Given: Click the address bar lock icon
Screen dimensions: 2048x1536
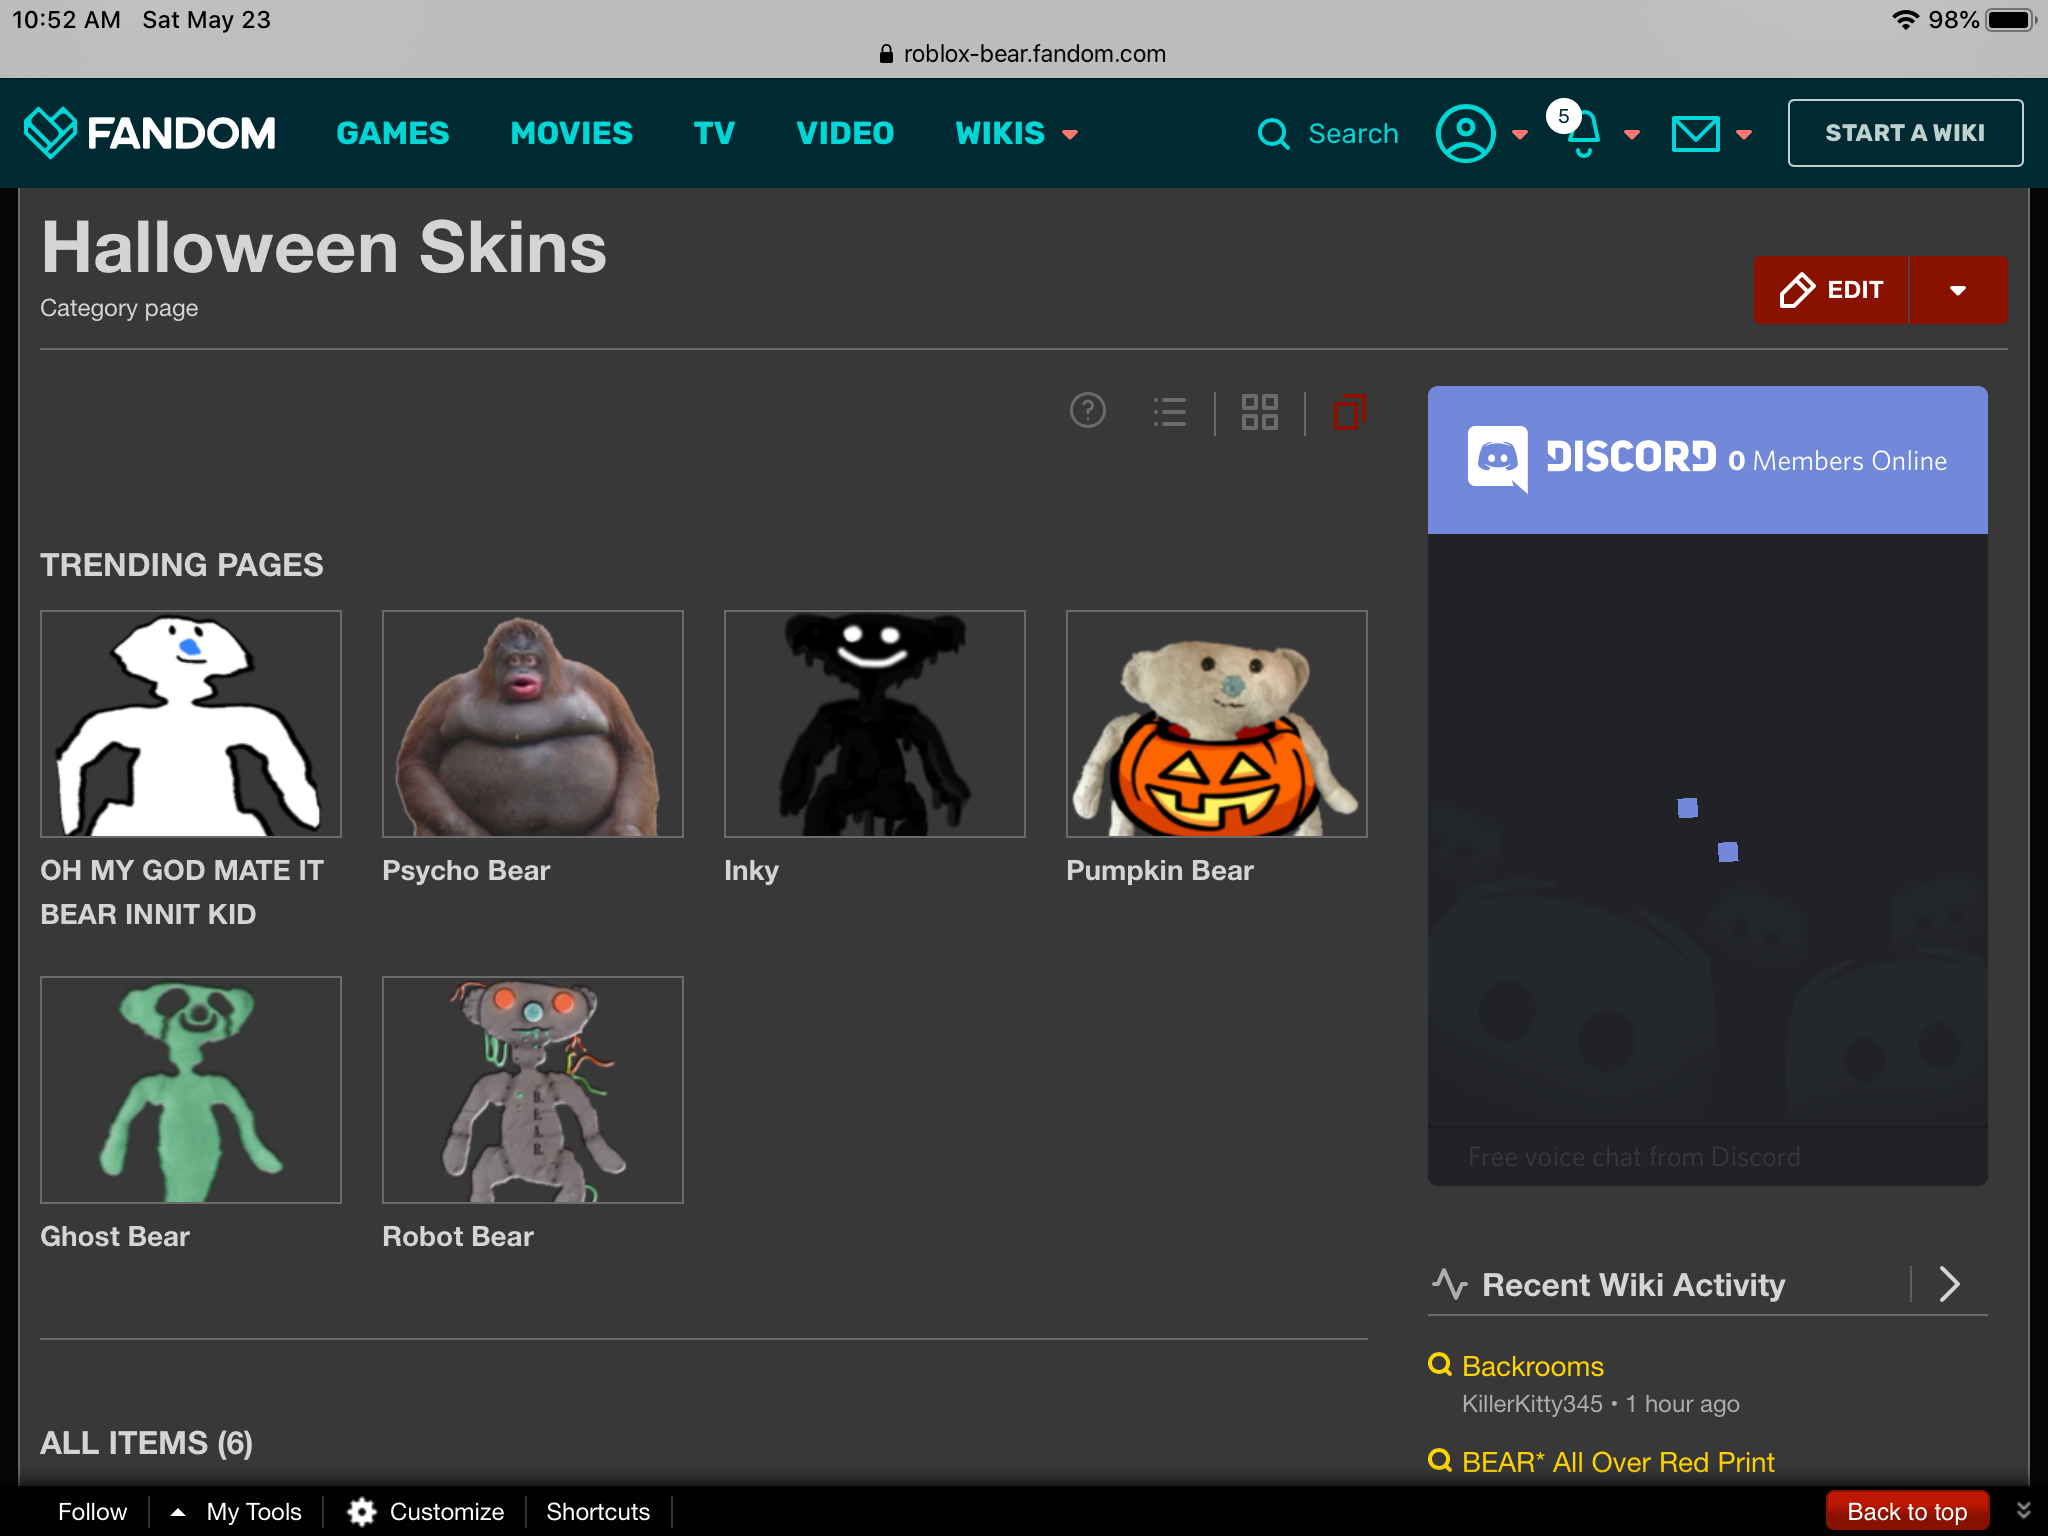Looking at the screenshot, I should coord(885,54).
